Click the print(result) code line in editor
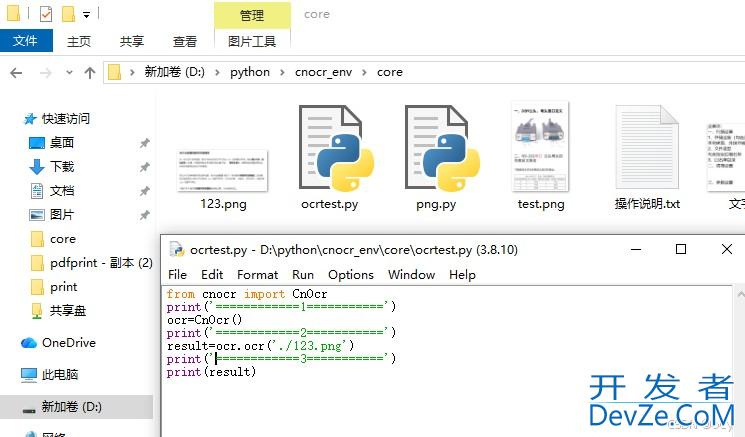Screen dimensions: 745x437 (211, 371)
